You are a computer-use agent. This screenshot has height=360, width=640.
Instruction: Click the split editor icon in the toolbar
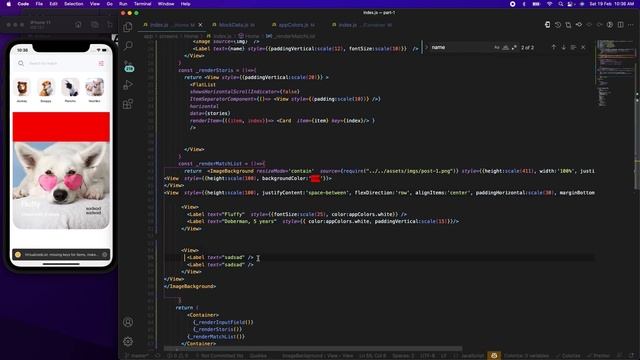[620, 25]
